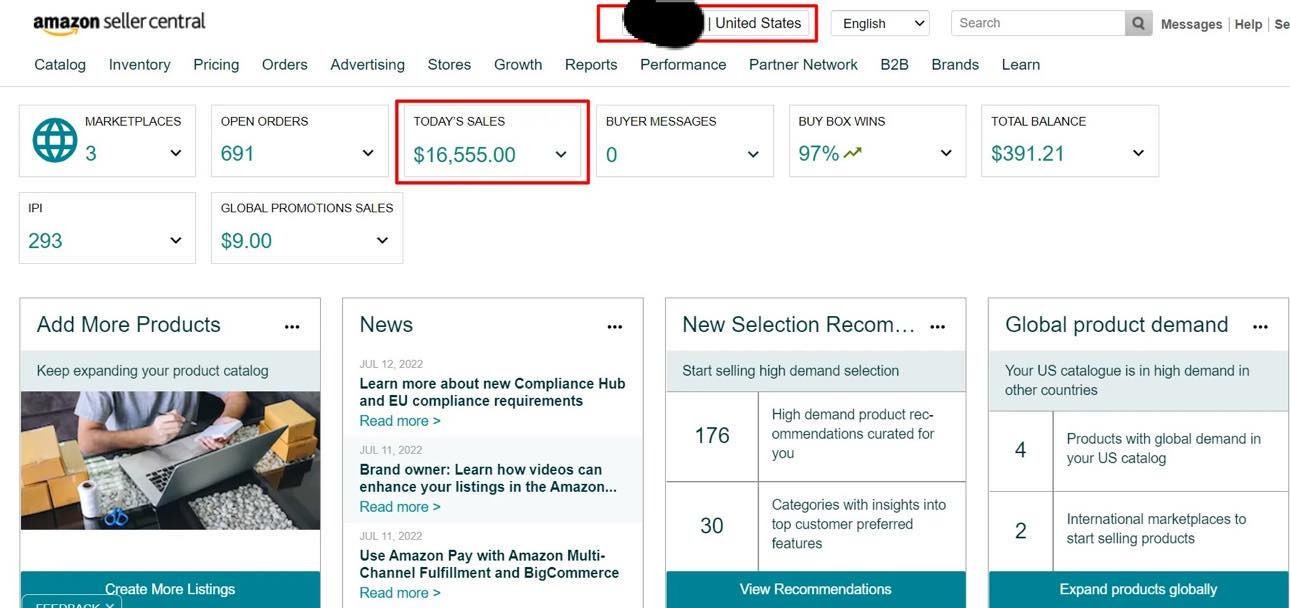Click the Amazon Seller Central logo
This screenshot has width=1290, height=608.
pos(119,23)
